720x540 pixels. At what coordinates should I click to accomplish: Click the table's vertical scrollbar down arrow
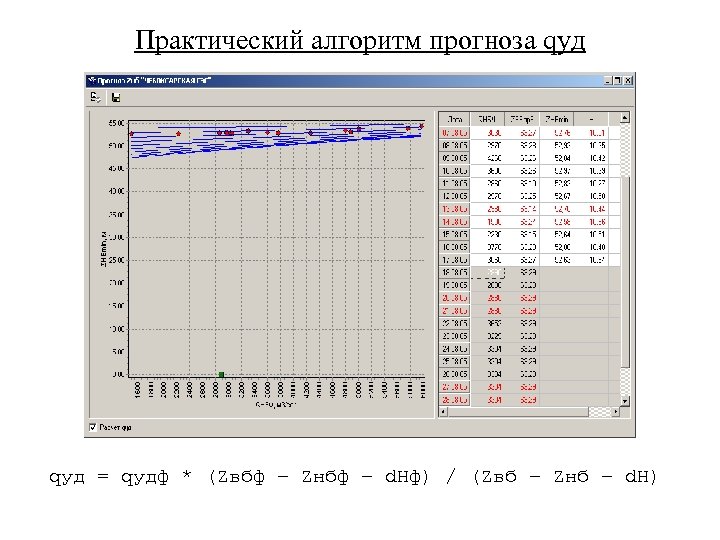pos(624,401)
